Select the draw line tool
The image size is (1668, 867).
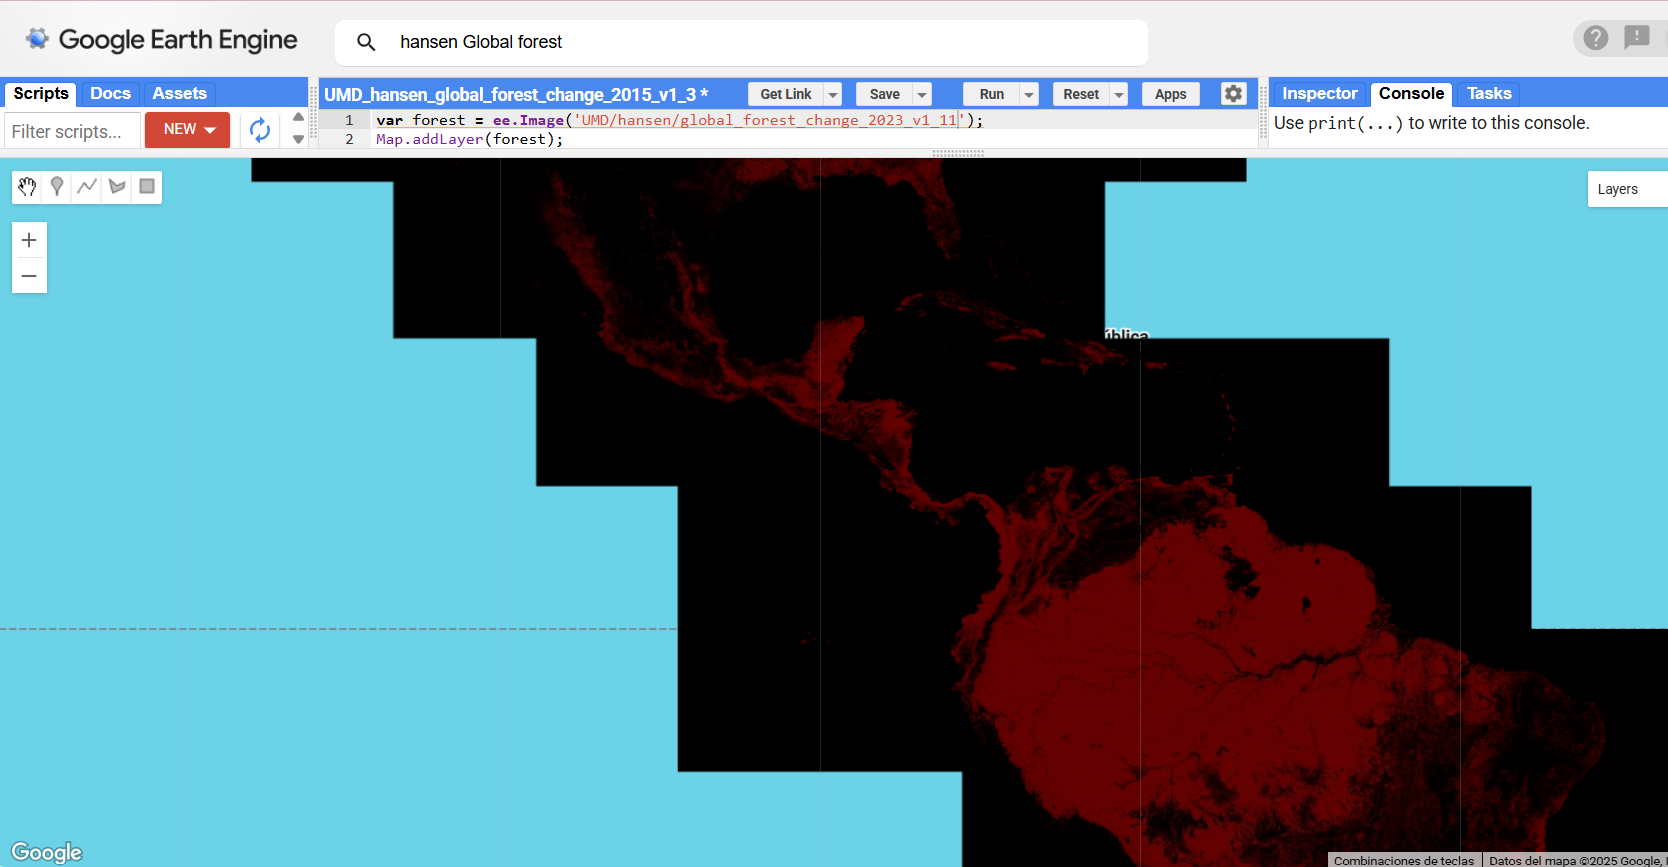pos(87,186)
